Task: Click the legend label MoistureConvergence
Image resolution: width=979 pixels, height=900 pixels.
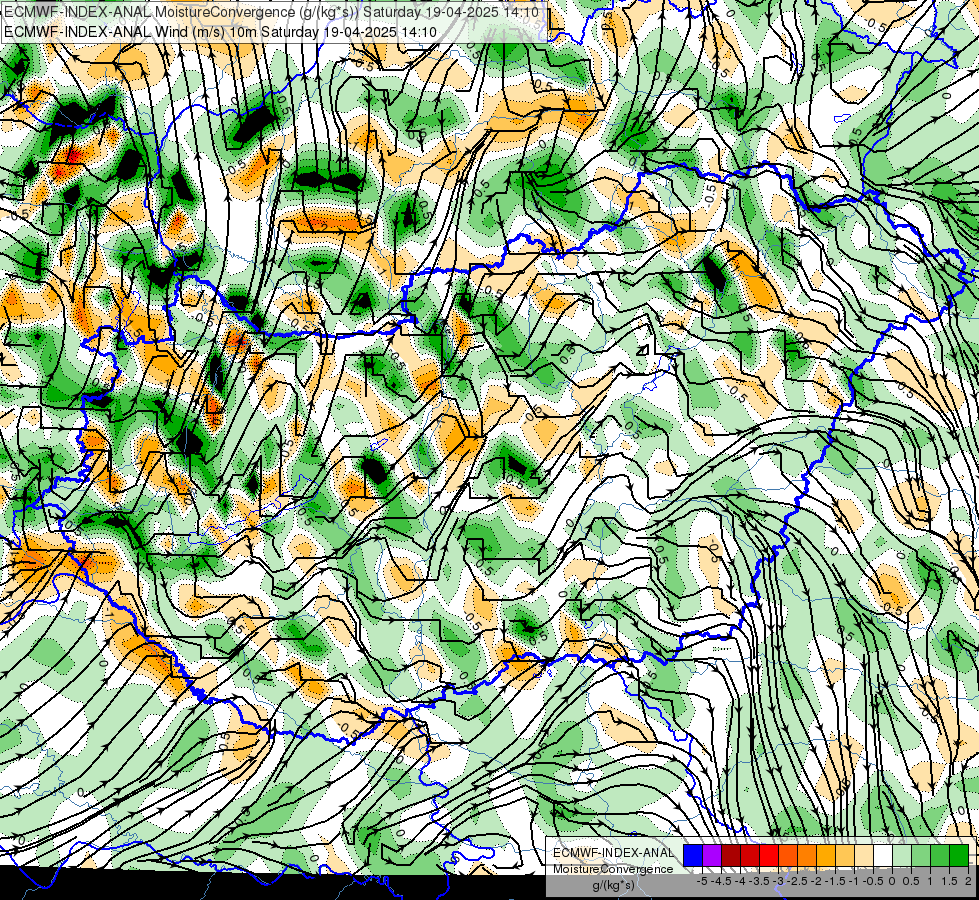Action: click(613, 869)
